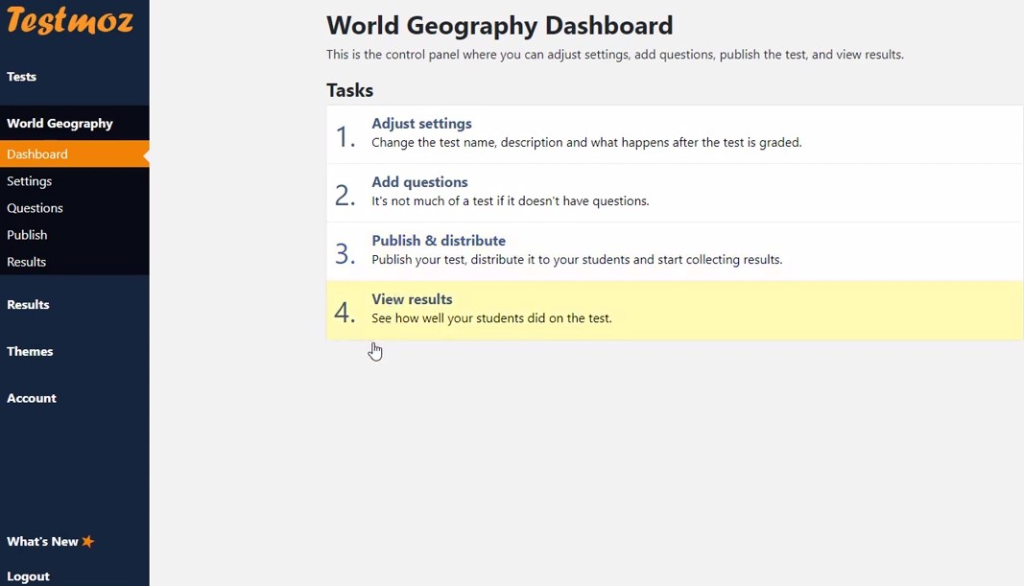This screenshot has width=1024, height=586.
Task: Open the Questions sidebar page
Action: coord(35,208)
